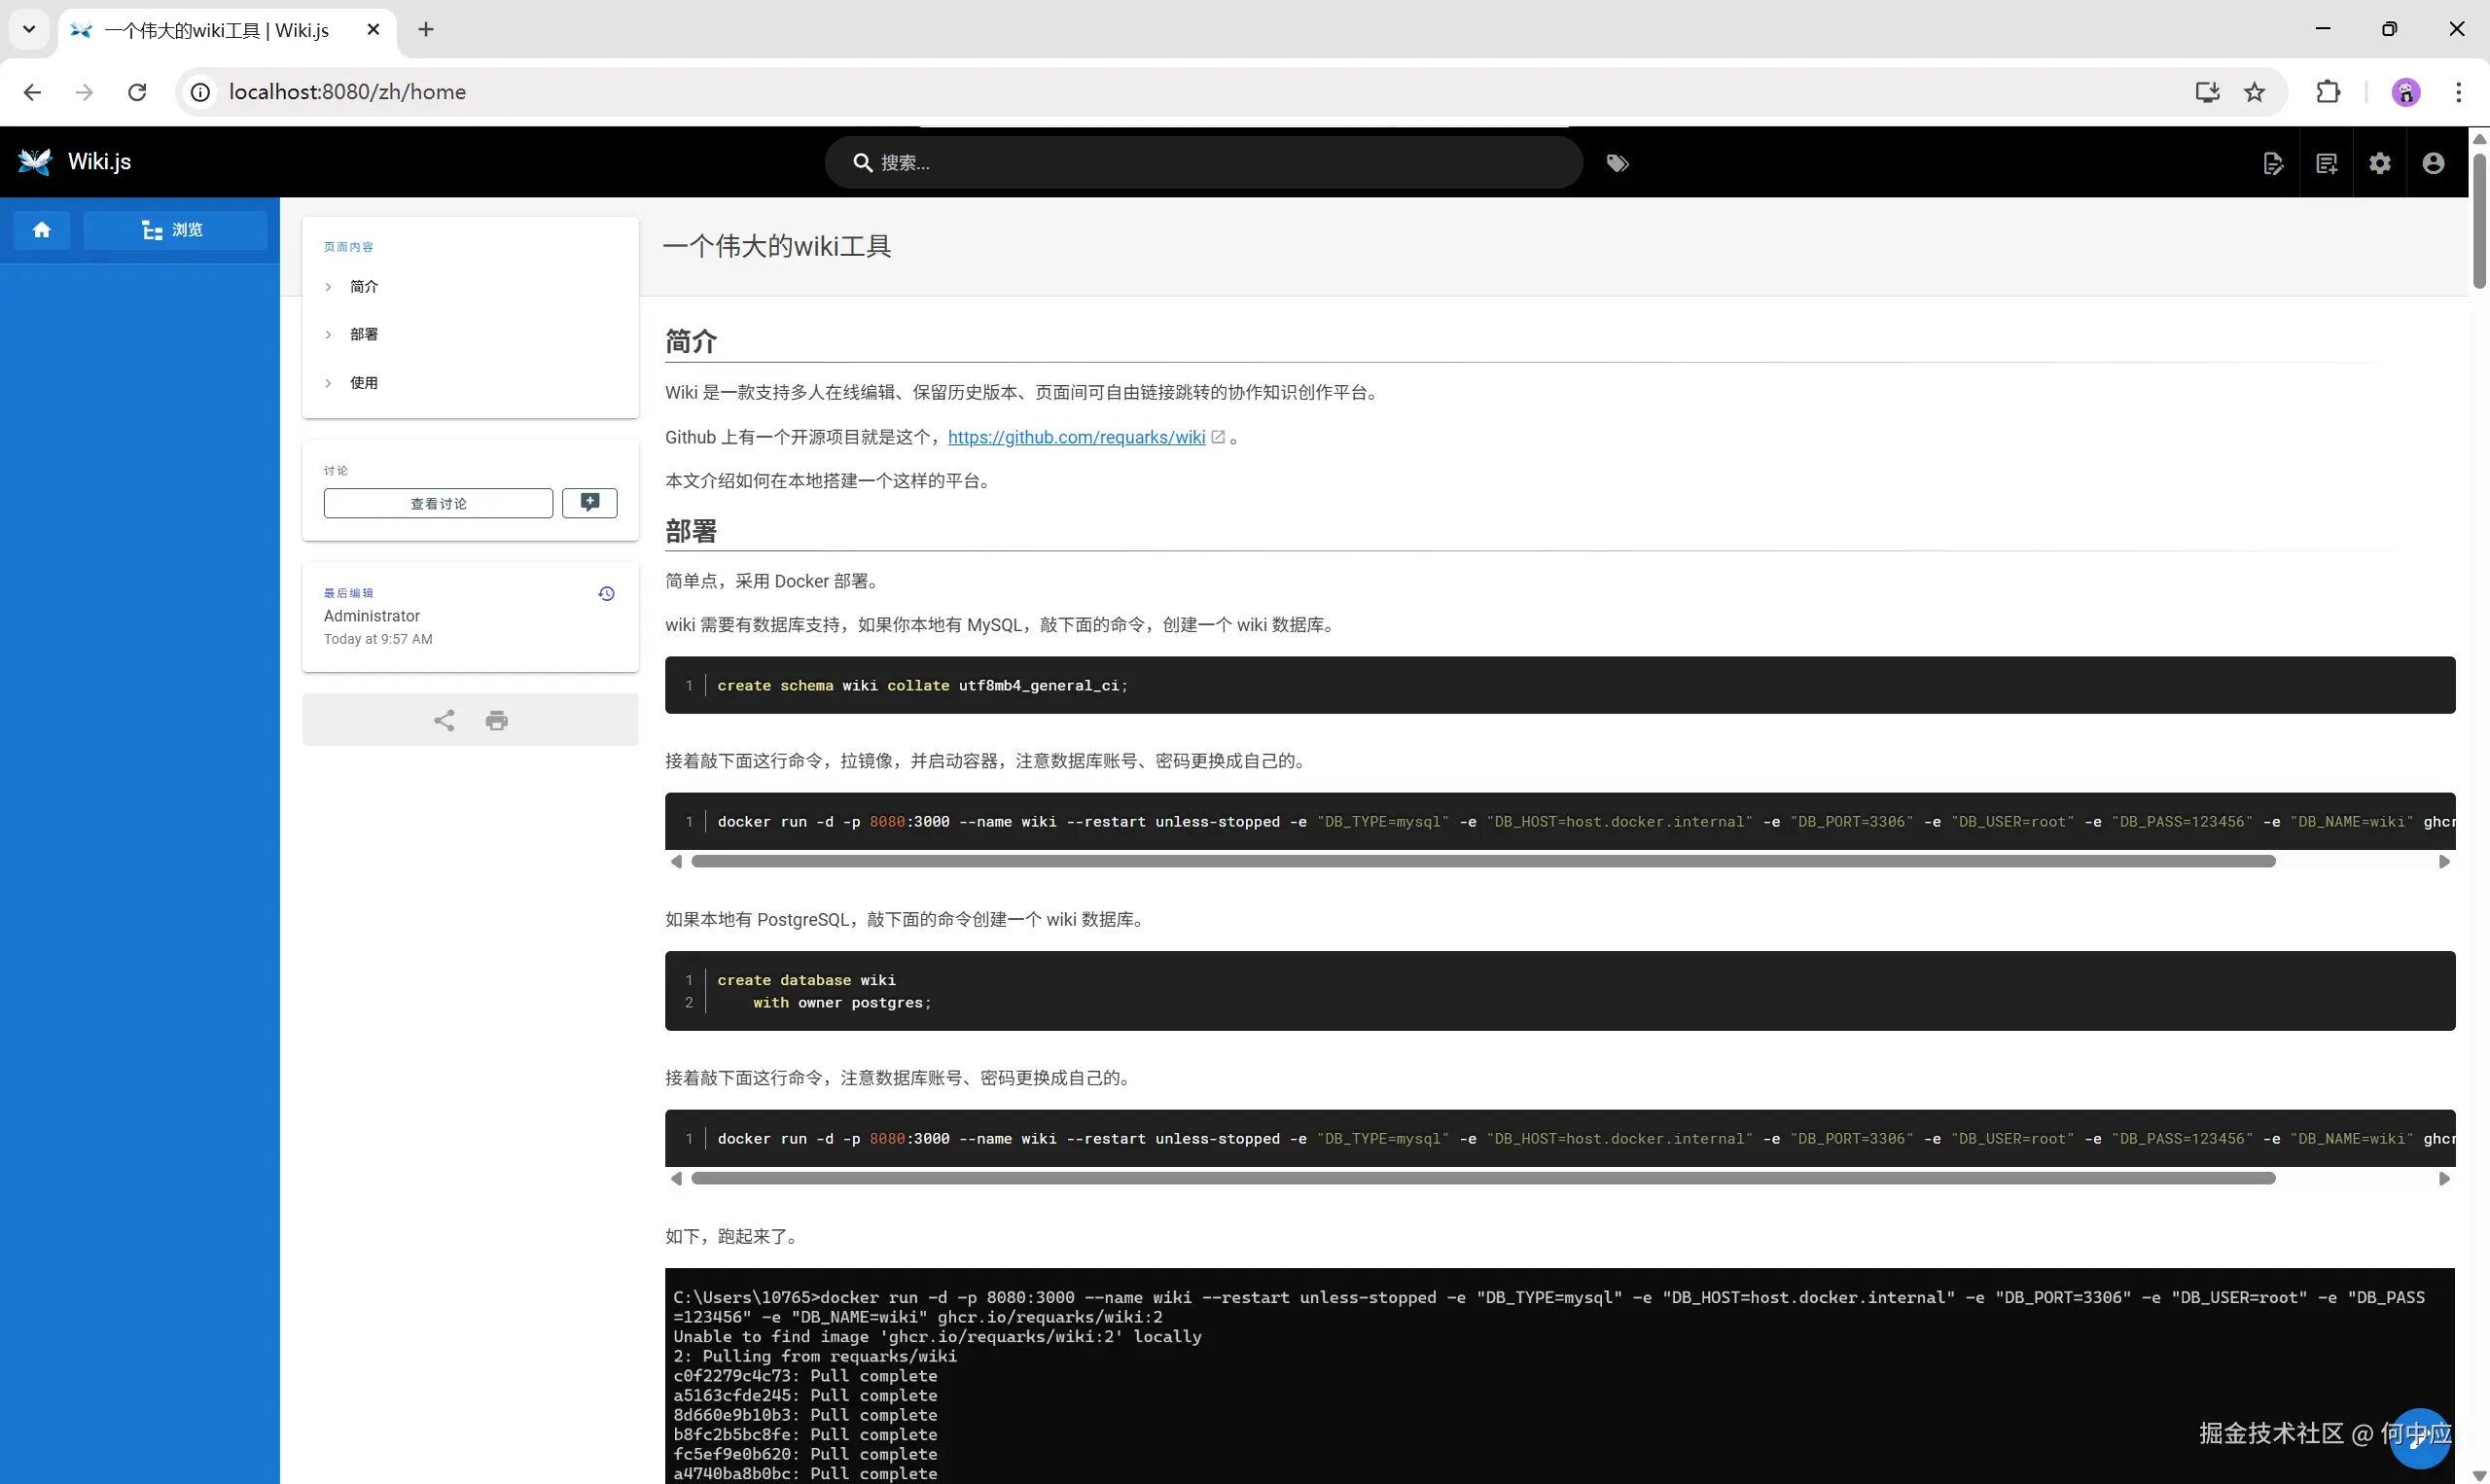Open the tags browser icon
This screenshot has height=1484, width=2490.
point(1617,163)
